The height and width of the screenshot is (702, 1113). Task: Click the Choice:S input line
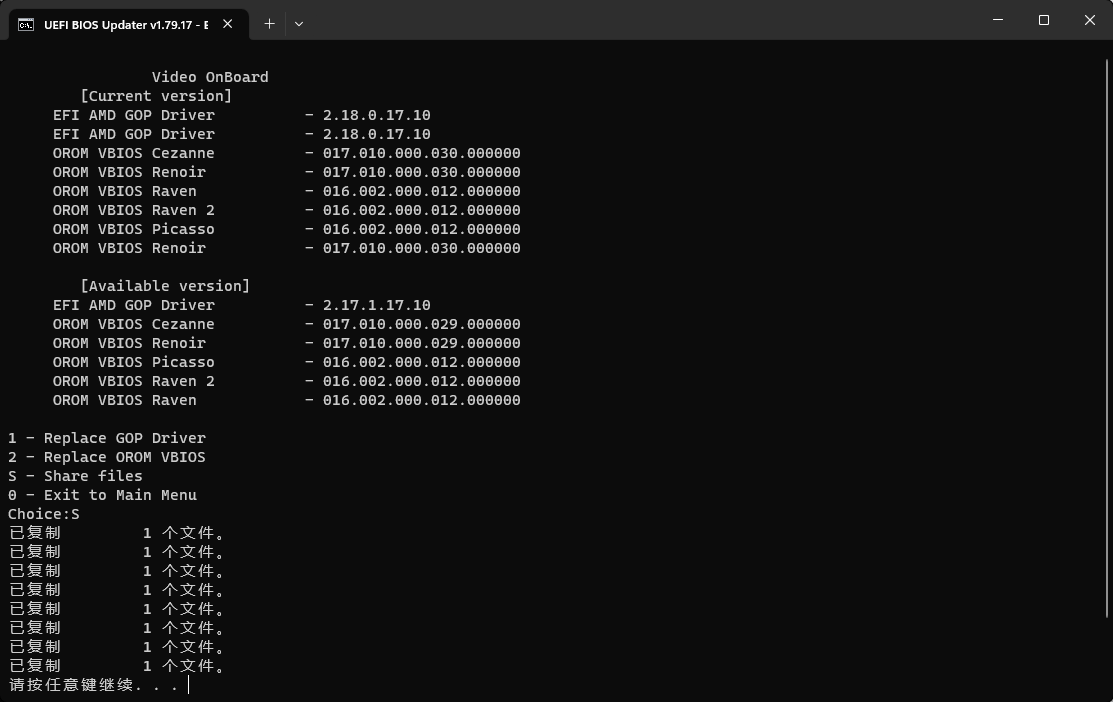coord(43,513)
